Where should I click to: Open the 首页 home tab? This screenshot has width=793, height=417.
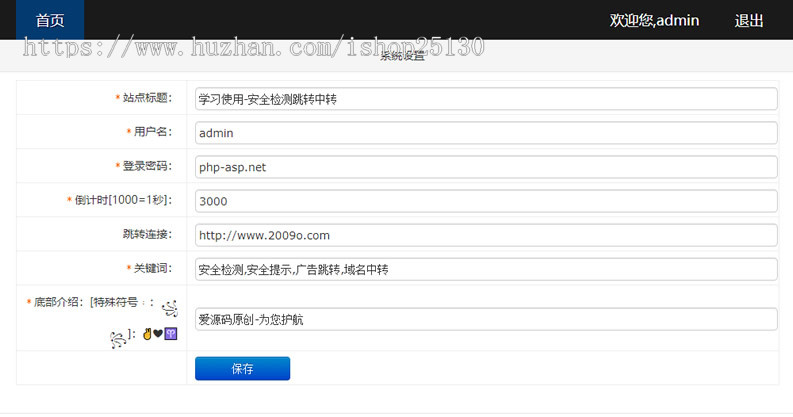(x=50, y=20)
